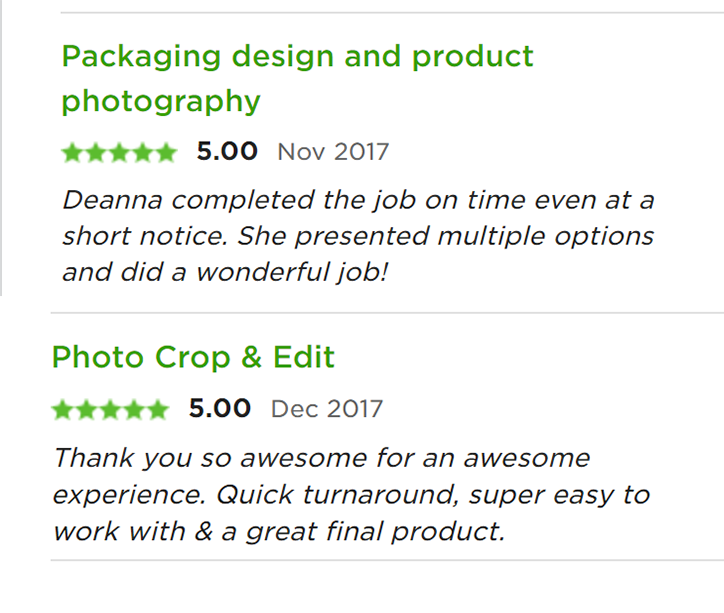This screenshot has height=613, width=724.
Task: Click fourth star of the Packaging design rating
Action: [x=142, y=153]
